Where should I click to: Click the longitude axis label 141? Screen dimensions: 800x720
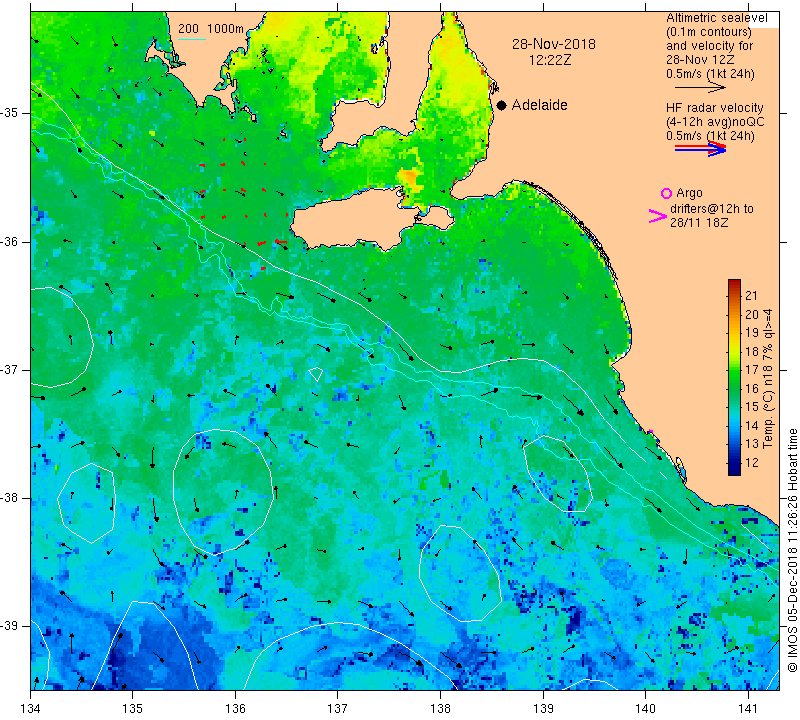tap(748, 708)
